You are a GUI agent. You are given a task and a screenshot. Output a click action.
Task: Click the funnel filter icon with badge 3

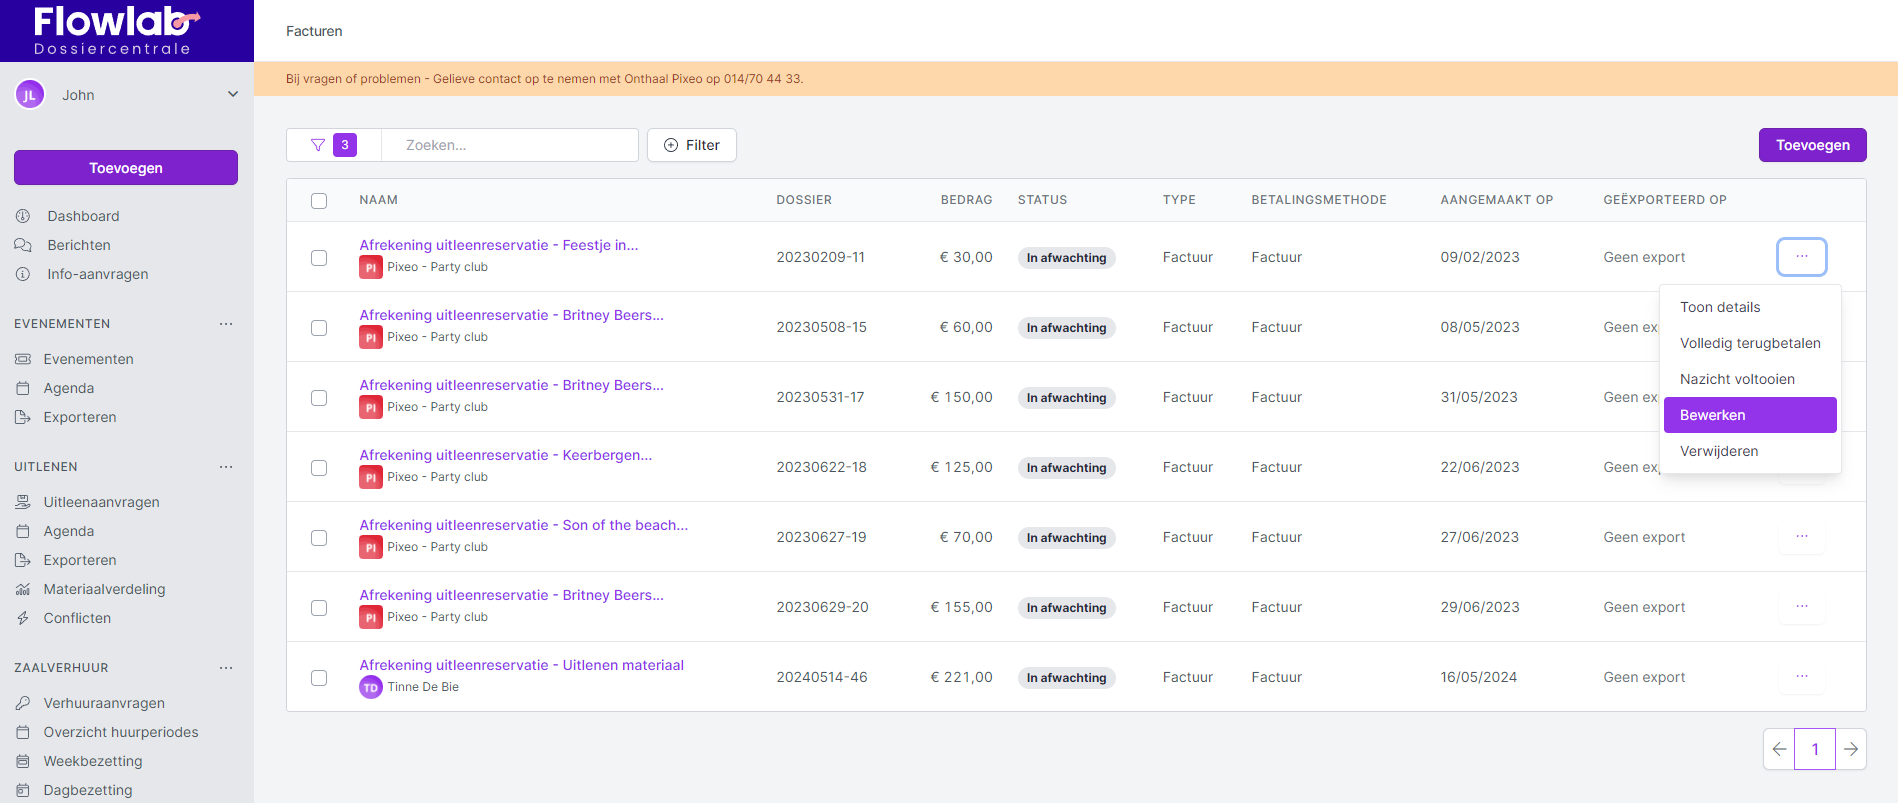coord(318,145)
